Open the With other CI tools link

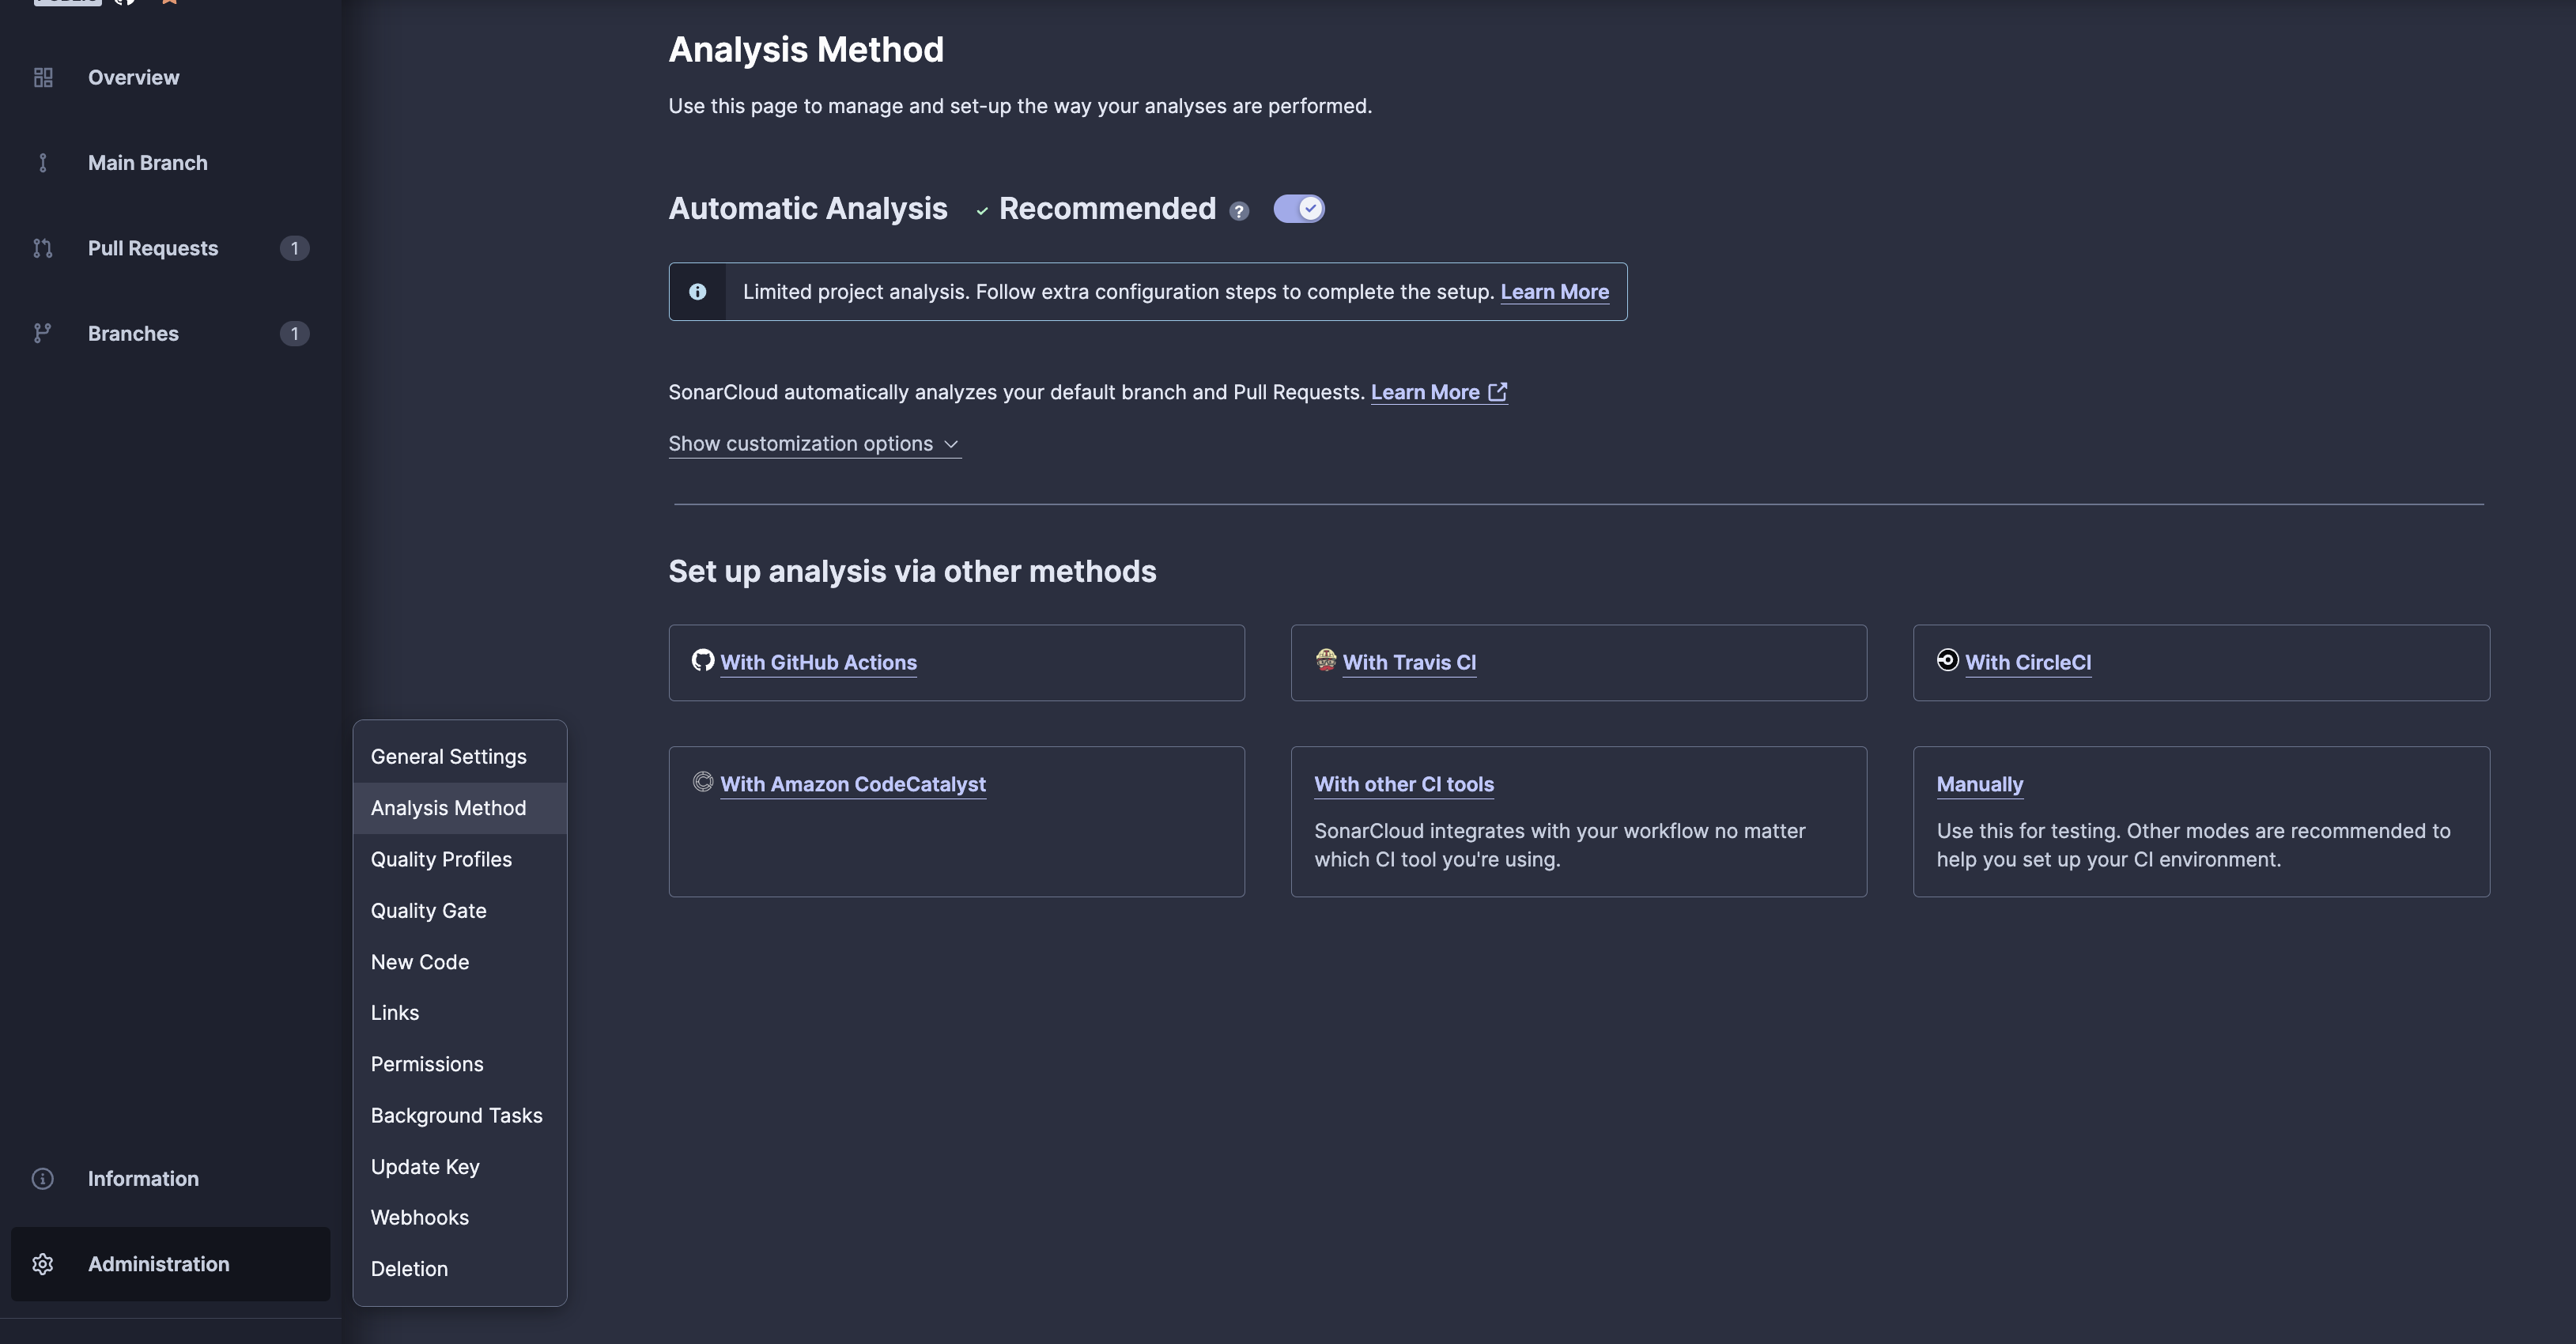point(1403,784)
